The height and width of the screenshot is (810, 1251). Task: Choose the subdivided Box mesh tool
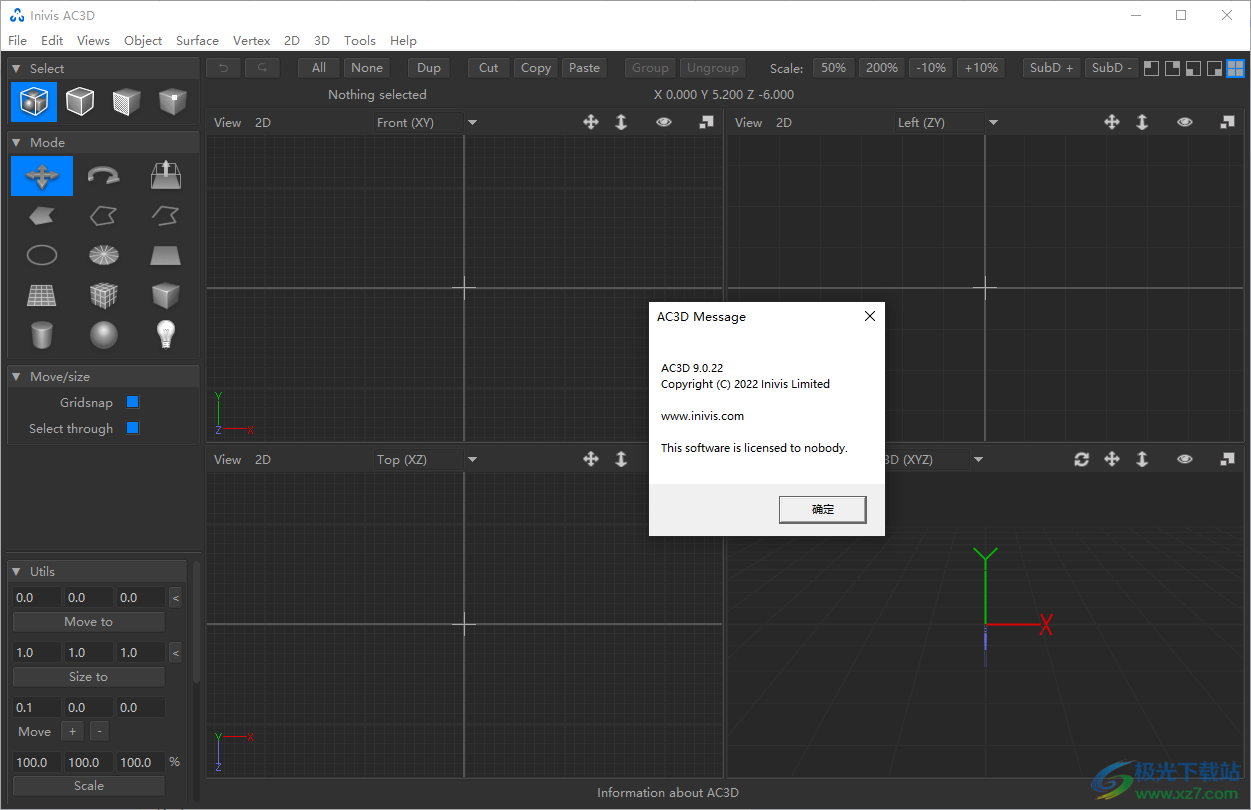pos(104,295)
